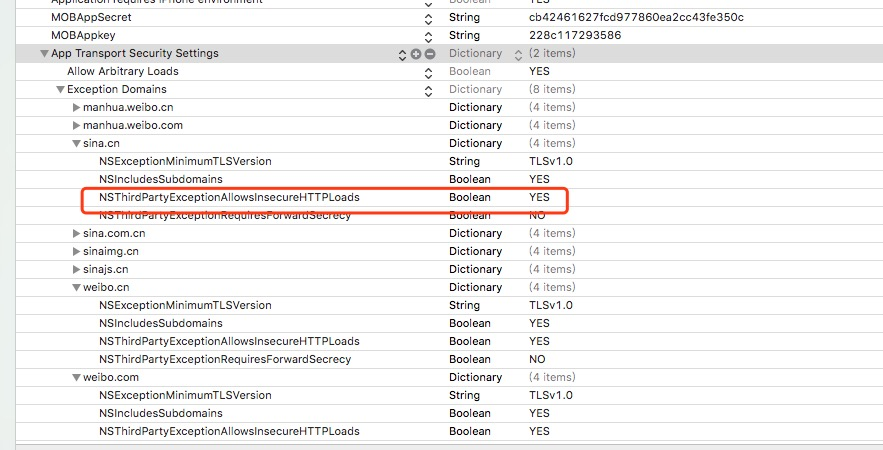883x450 pixels.
Task: Select the sinajs.cn key label
Action: [105, 270]
